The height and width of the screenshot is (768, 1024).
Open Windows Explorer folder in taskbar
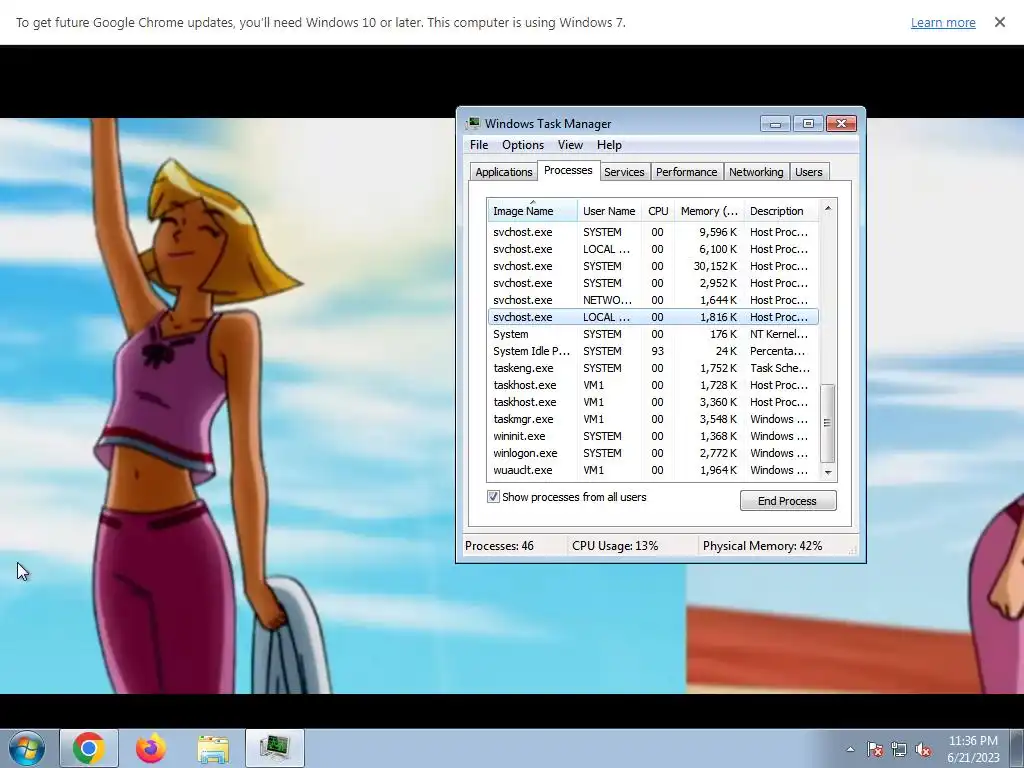coord(213,748)
